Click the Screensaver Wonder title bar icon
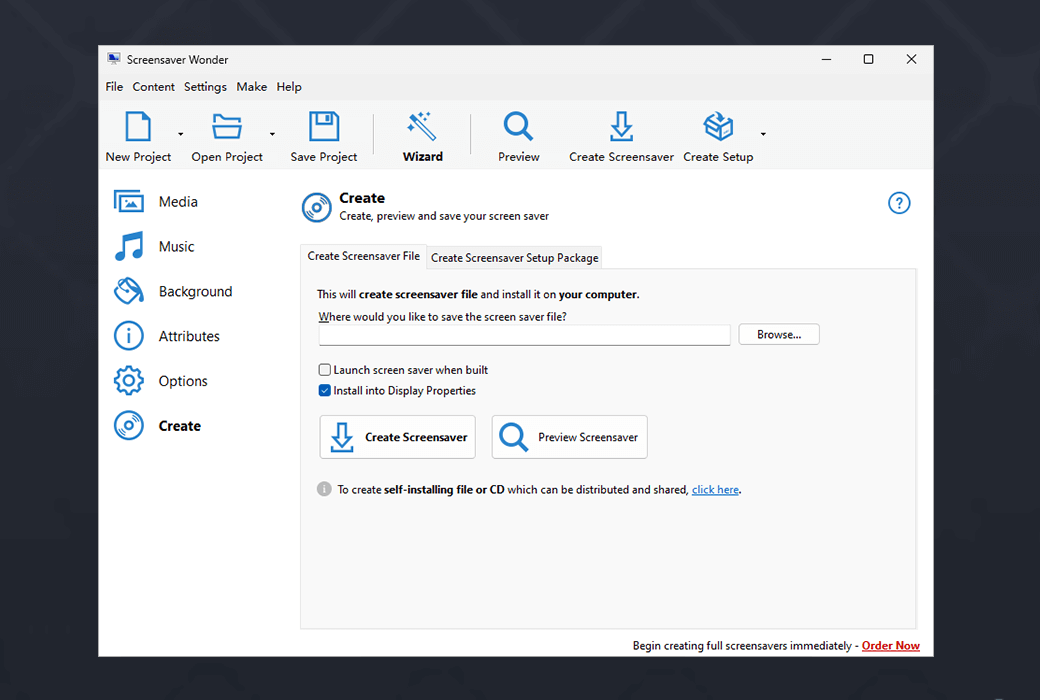1040x700 pixels. click(x=114, y=59)
